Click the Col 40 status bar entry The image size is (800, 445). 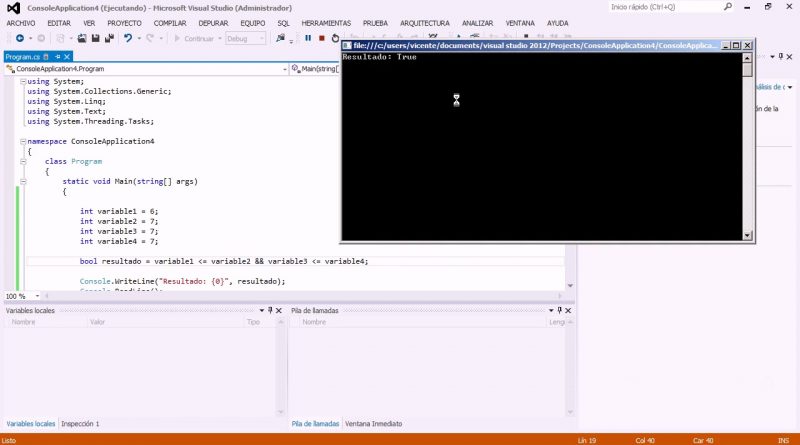(x=645, y=440)
